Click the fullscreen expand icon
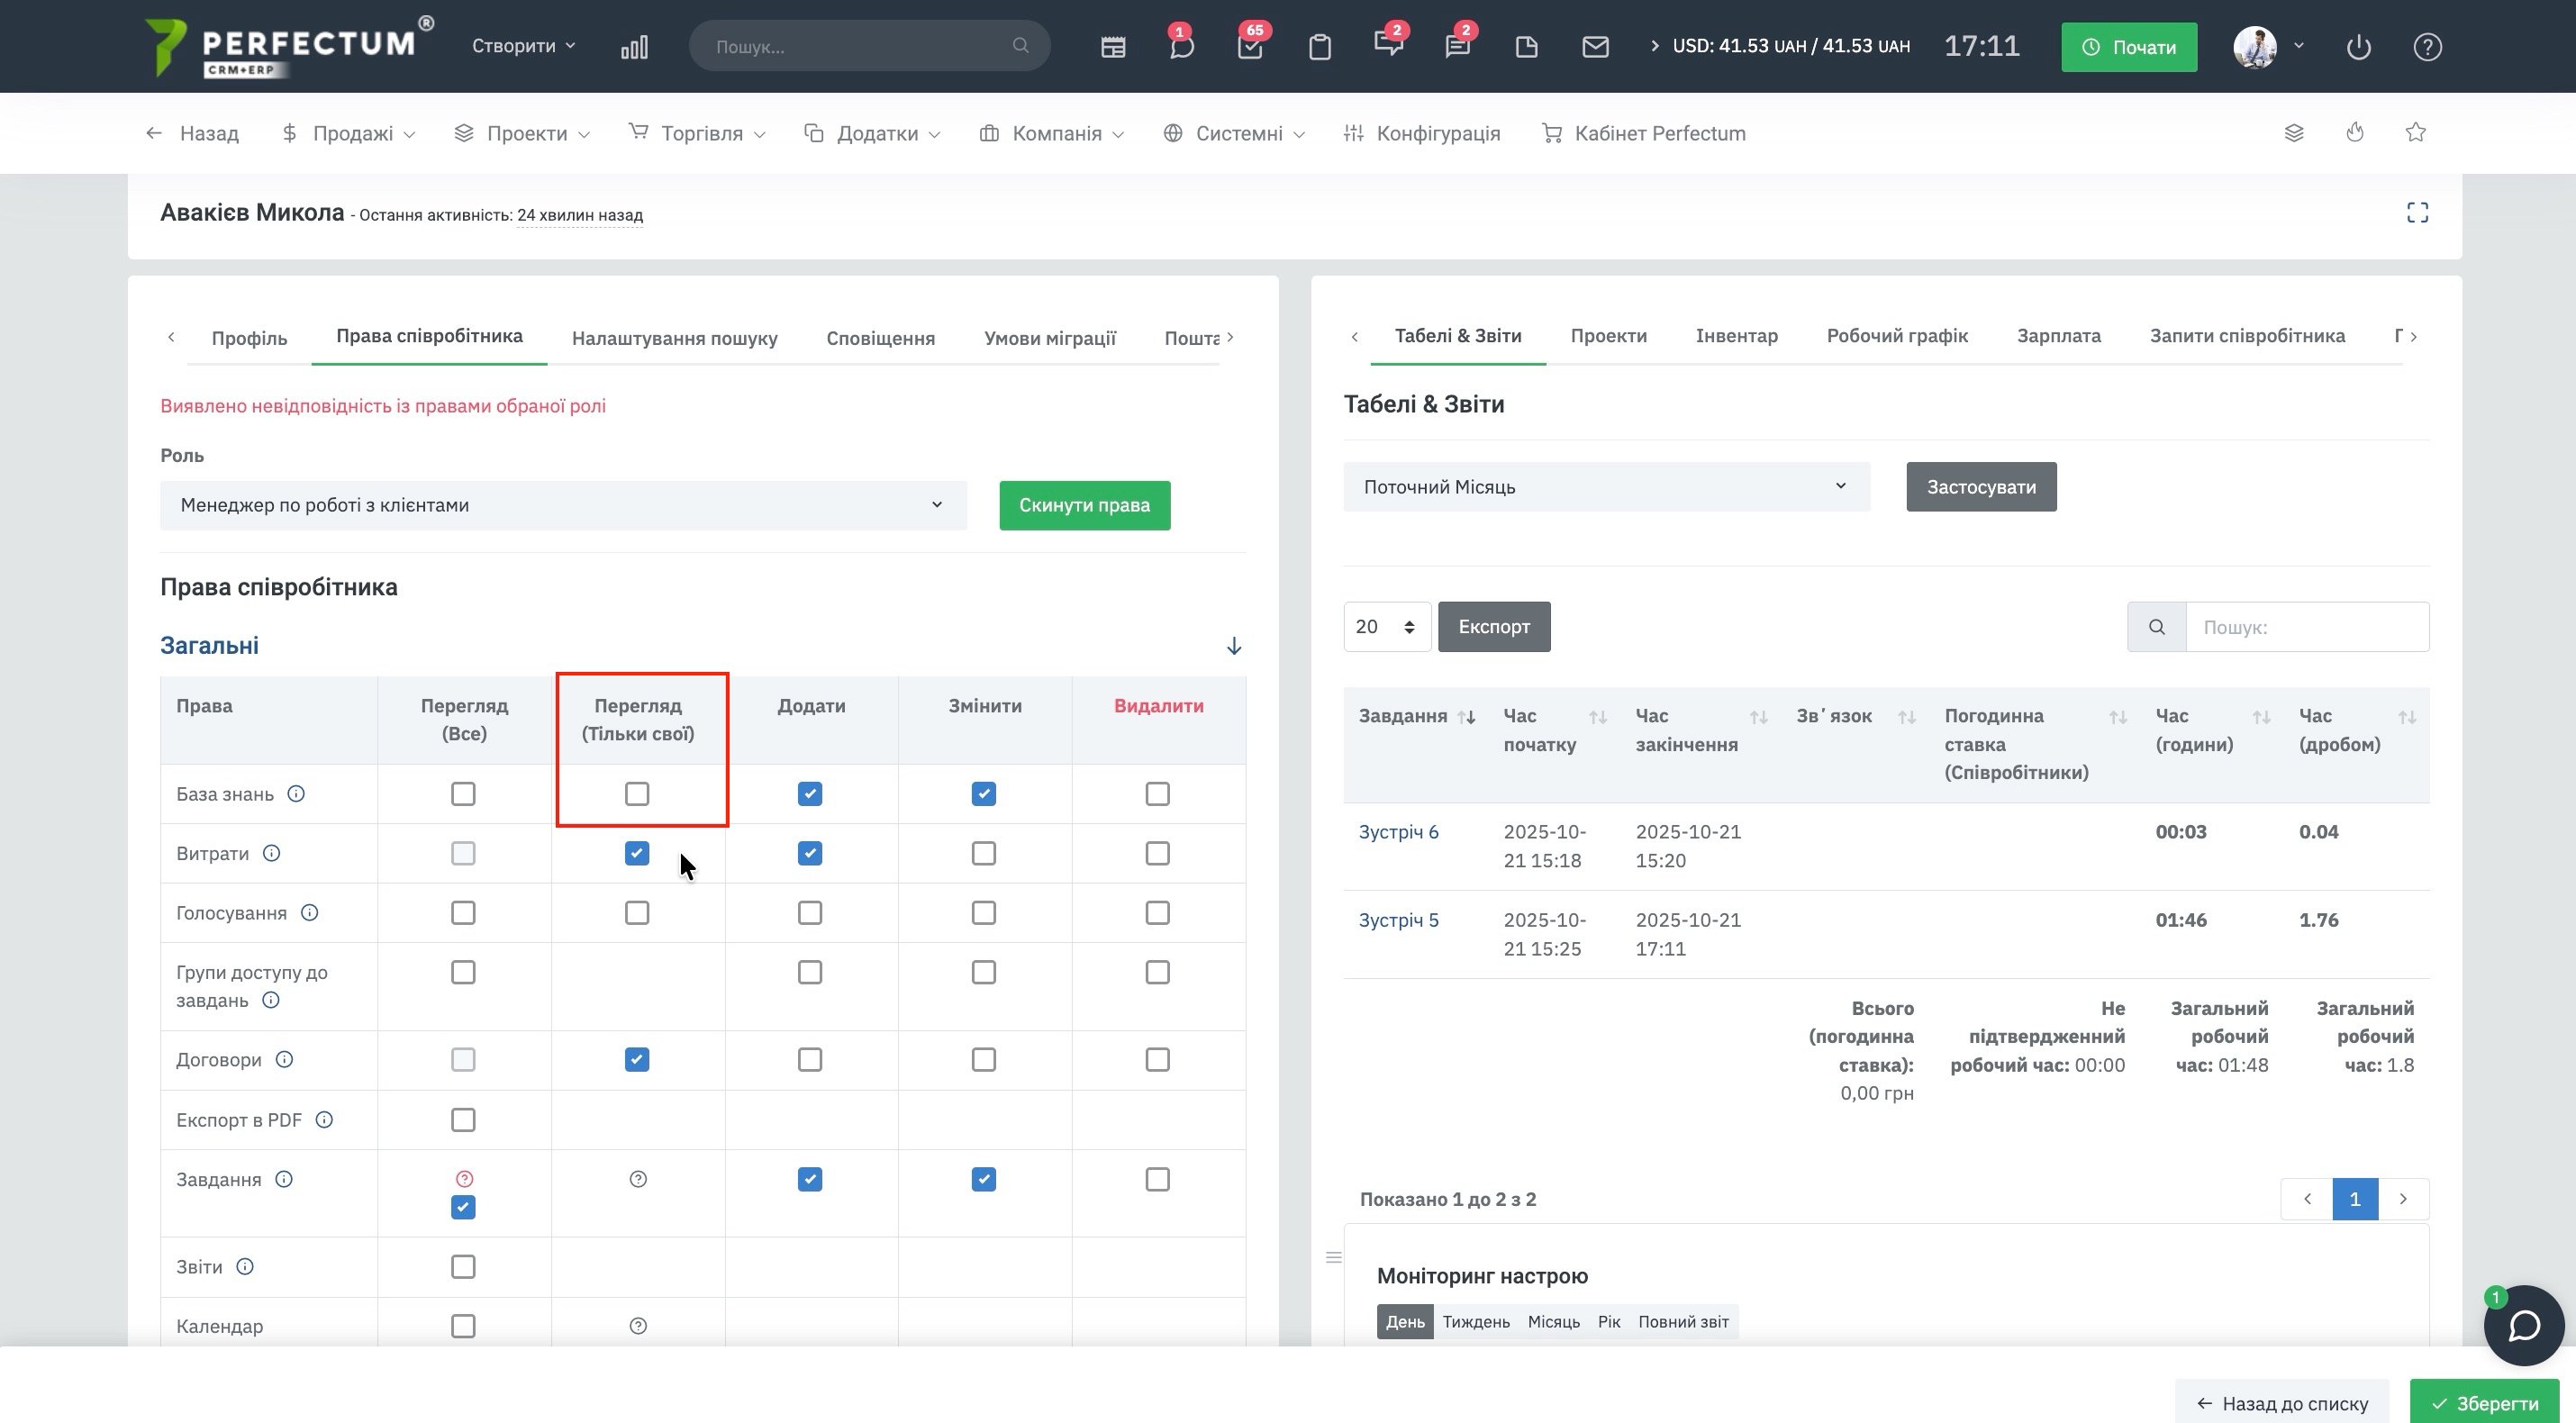The width and height of the screenshot is (2576, 1423). [x=2417, y=213]
